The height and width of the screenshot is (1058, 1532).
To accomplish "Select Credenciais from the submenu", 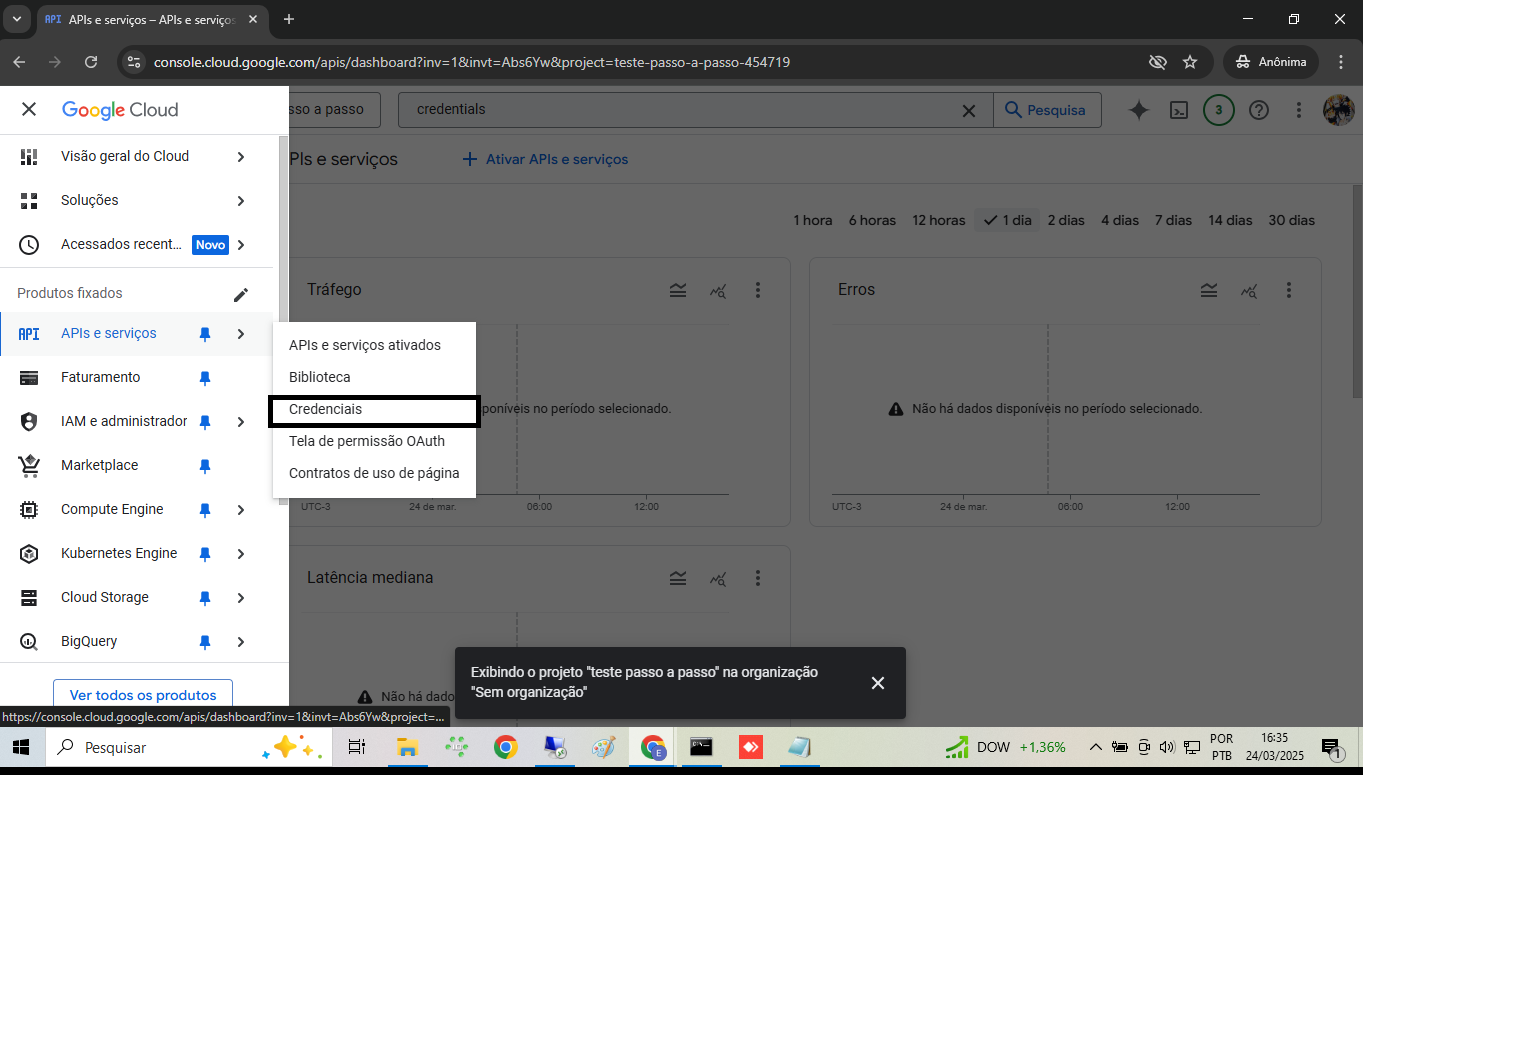I will click(x=326, y=410).
